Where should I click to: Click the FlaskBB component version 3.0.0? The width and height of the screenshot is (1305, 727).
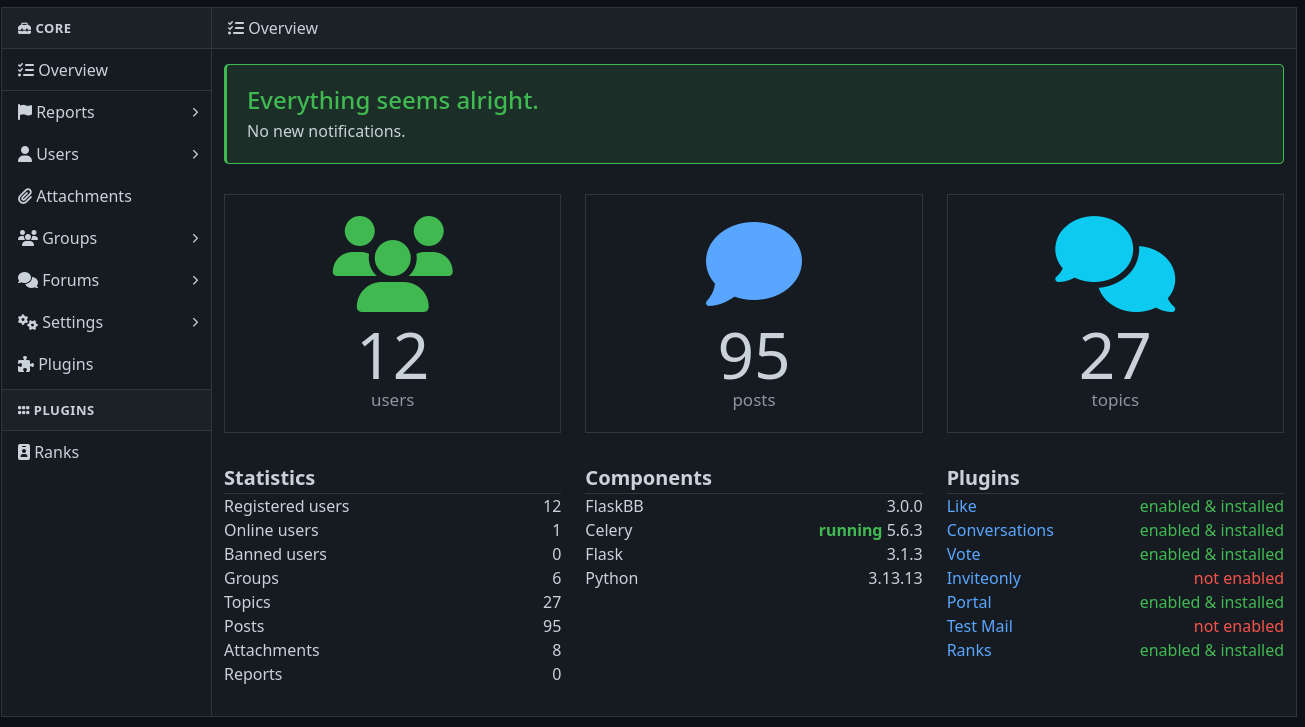coord(904,506)
